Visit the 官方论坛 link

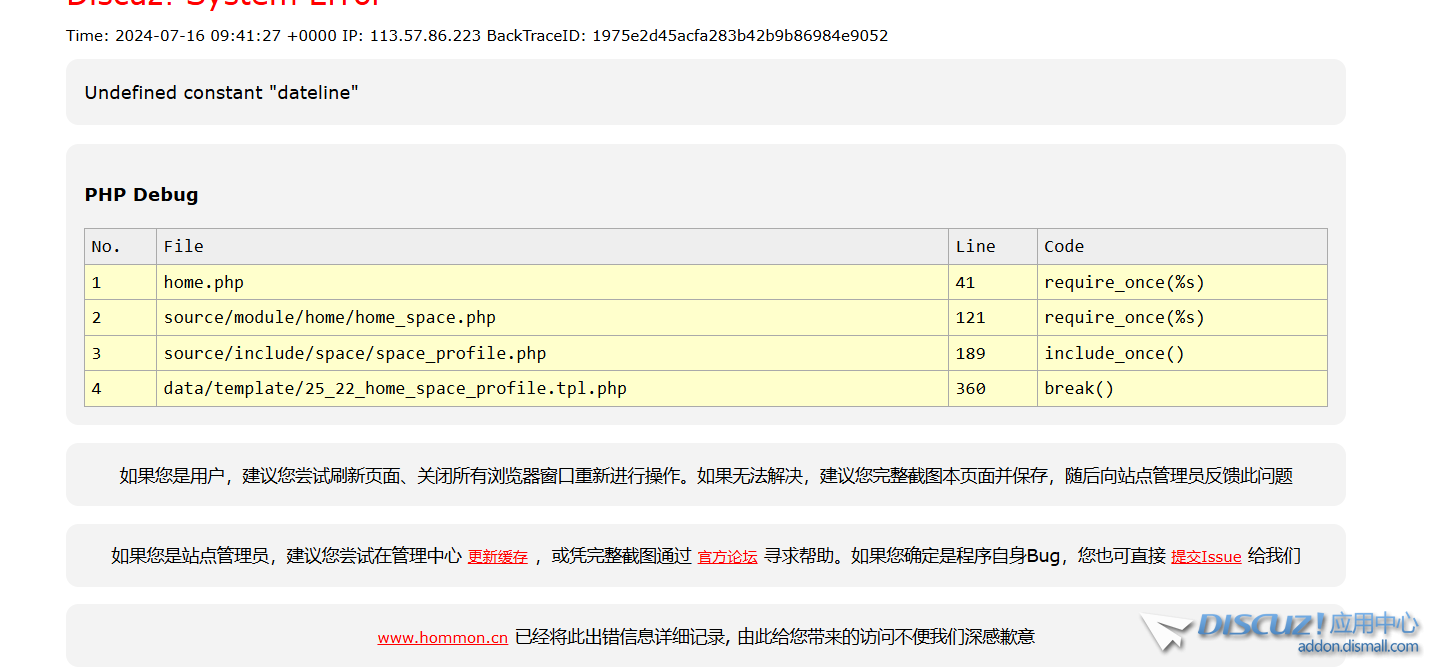point(727,557)
